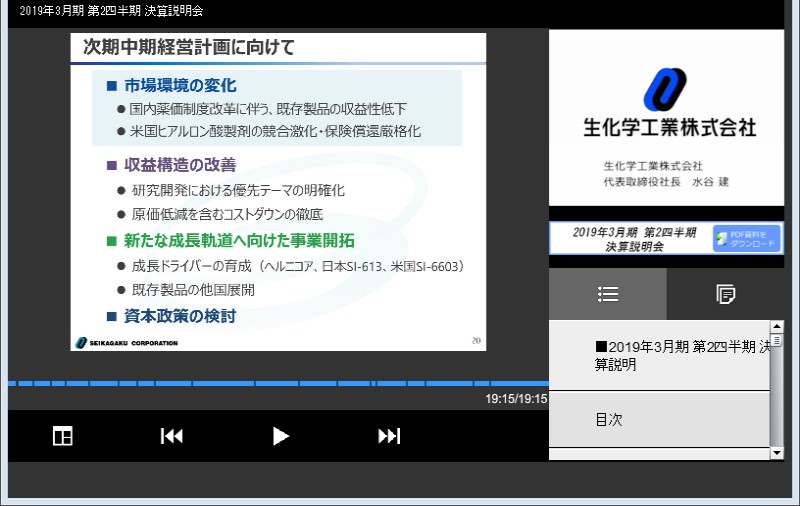Skip to the previous chapter

(x=171, y=436)
